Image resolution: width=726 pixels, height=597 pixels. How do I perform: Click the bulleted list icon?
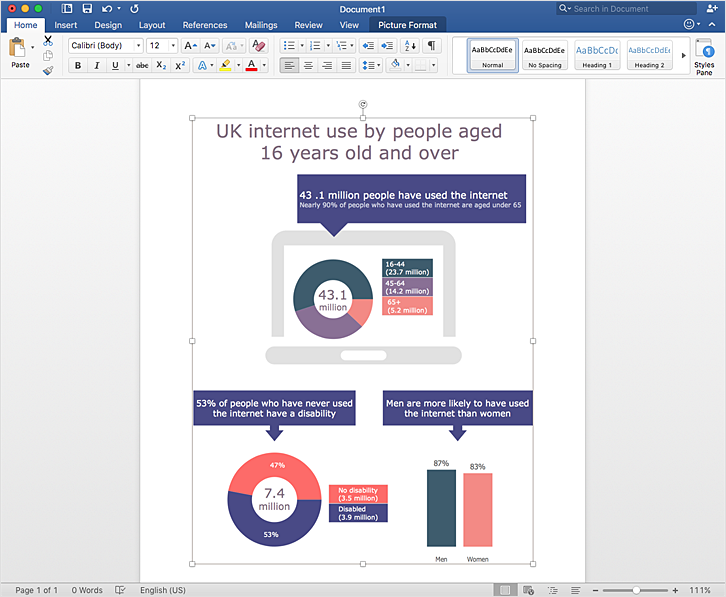[x=288, y=46]
